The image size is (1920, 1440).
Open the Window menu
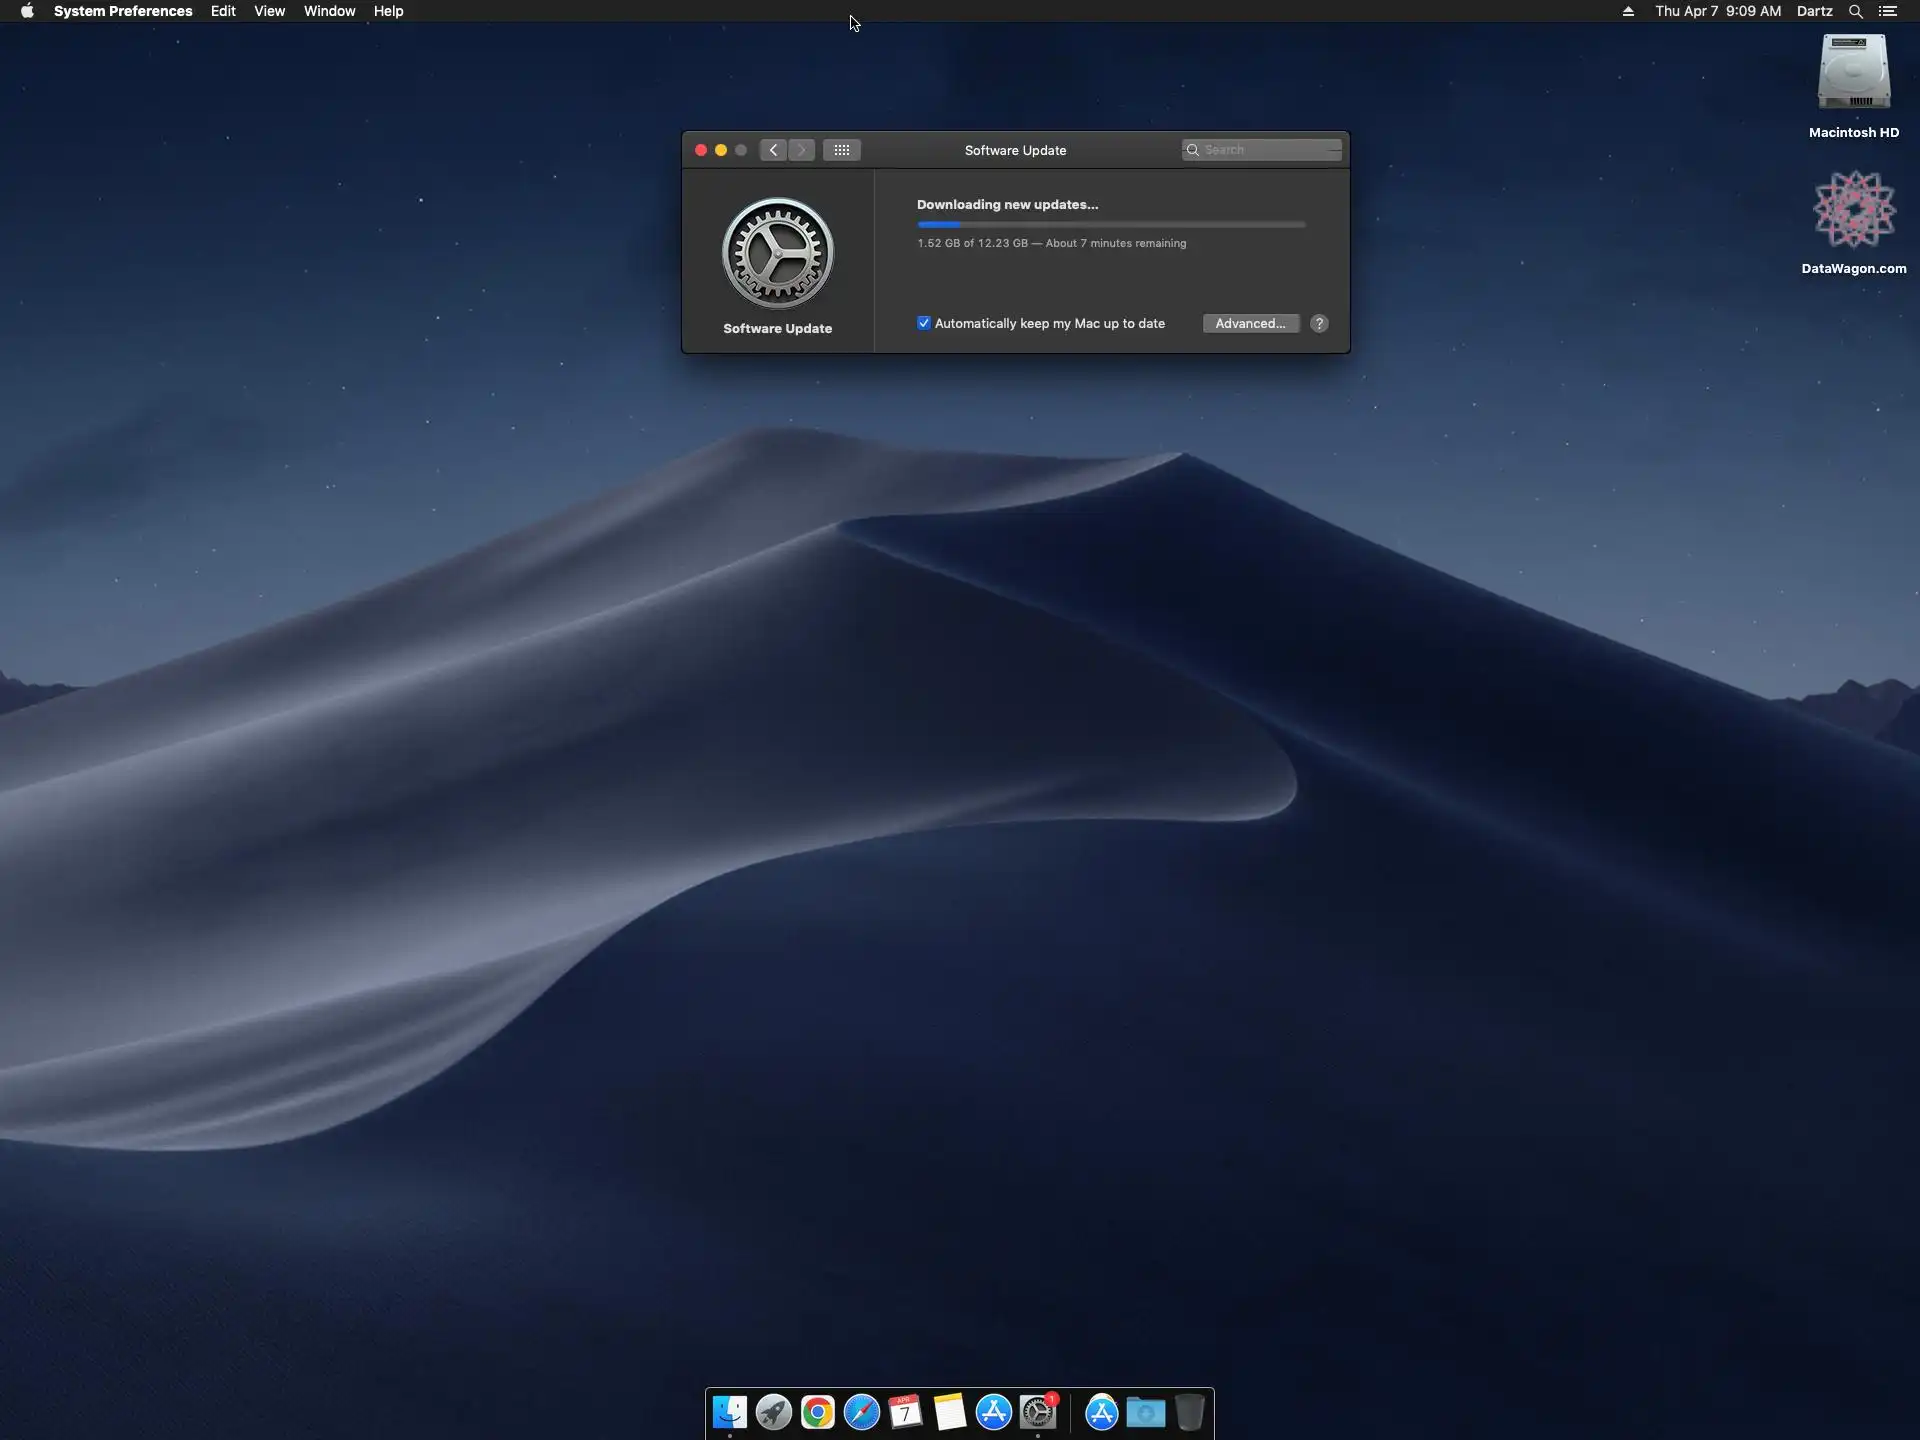coord(329,11)
